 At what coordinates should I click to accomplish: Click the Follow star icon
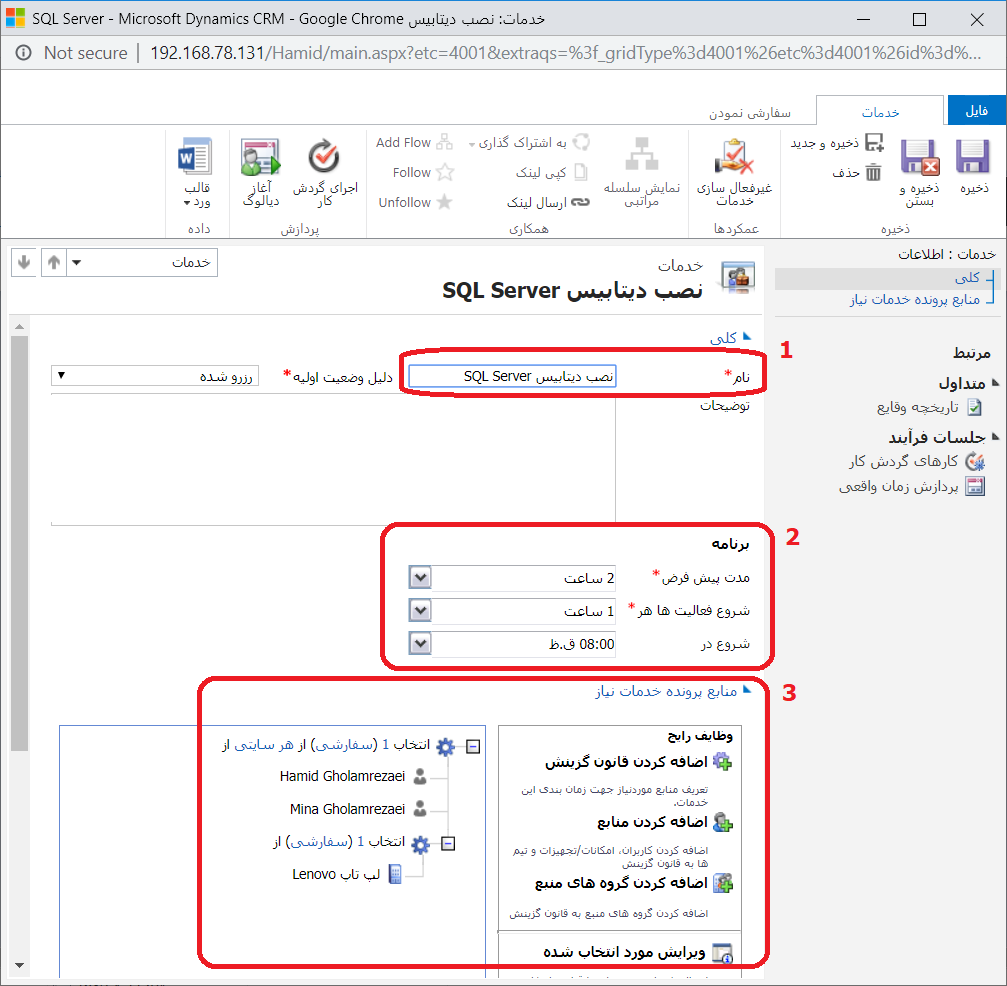[445, 172]
